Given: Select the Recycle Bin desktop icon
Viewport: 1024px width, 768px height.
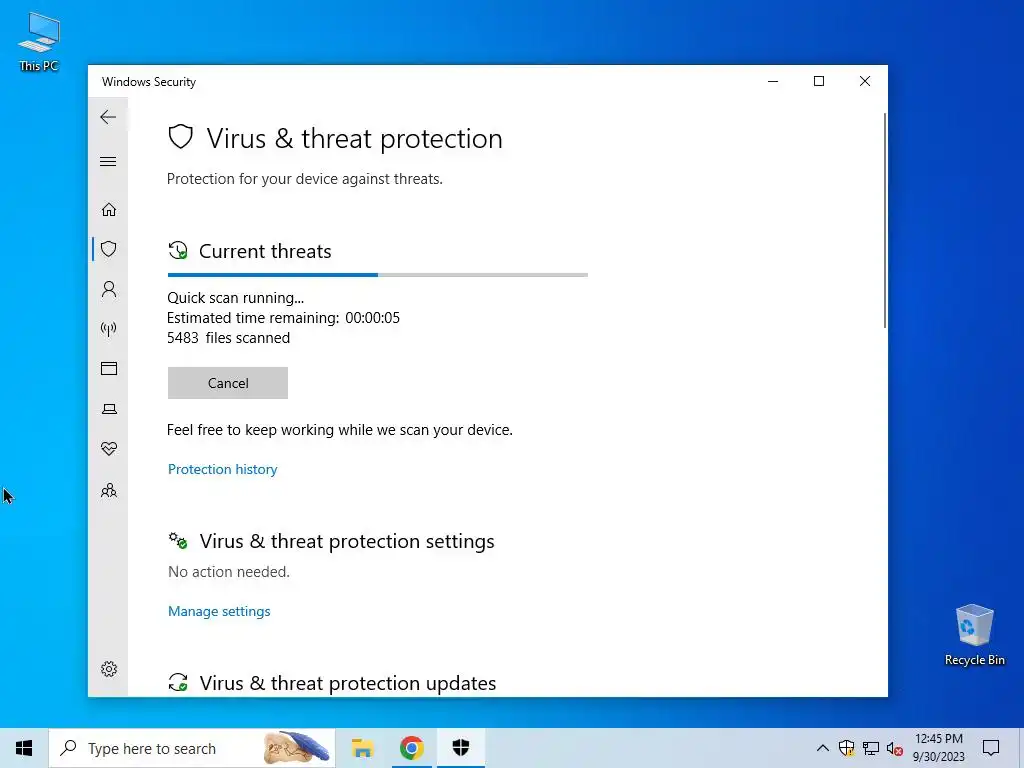Looking at the screenshot, I should 974,635.
